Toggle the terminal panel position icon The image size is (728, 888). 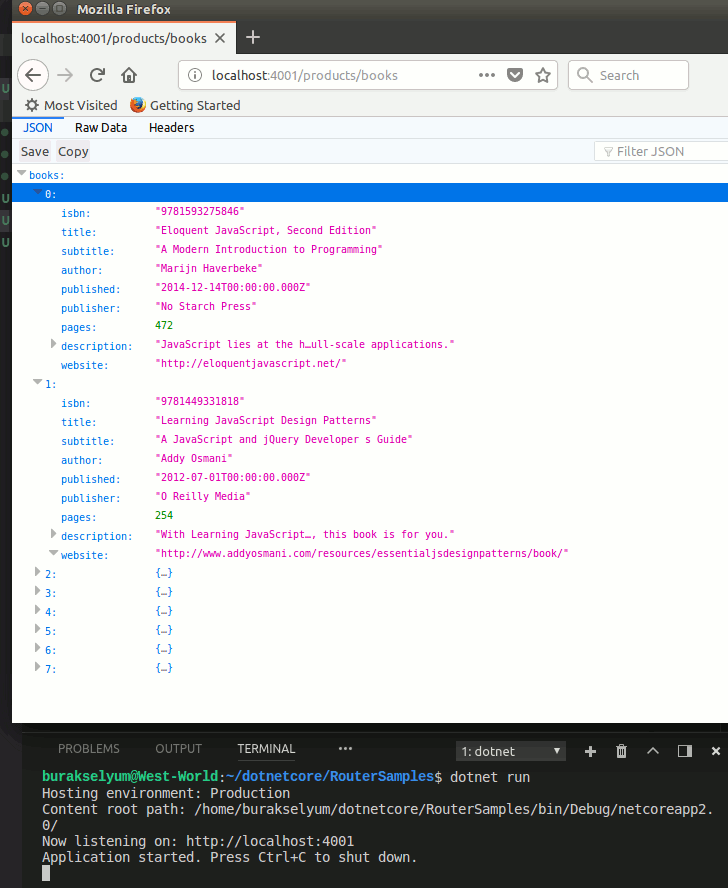pyautogui.click(x=684, y=751)
